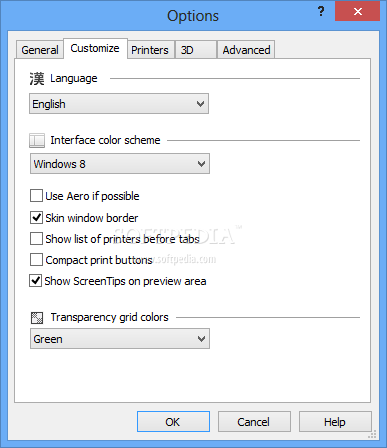Click the Transparency grid colors checkerboard icon
Screen dimensions: 387x448
[37, 318]
